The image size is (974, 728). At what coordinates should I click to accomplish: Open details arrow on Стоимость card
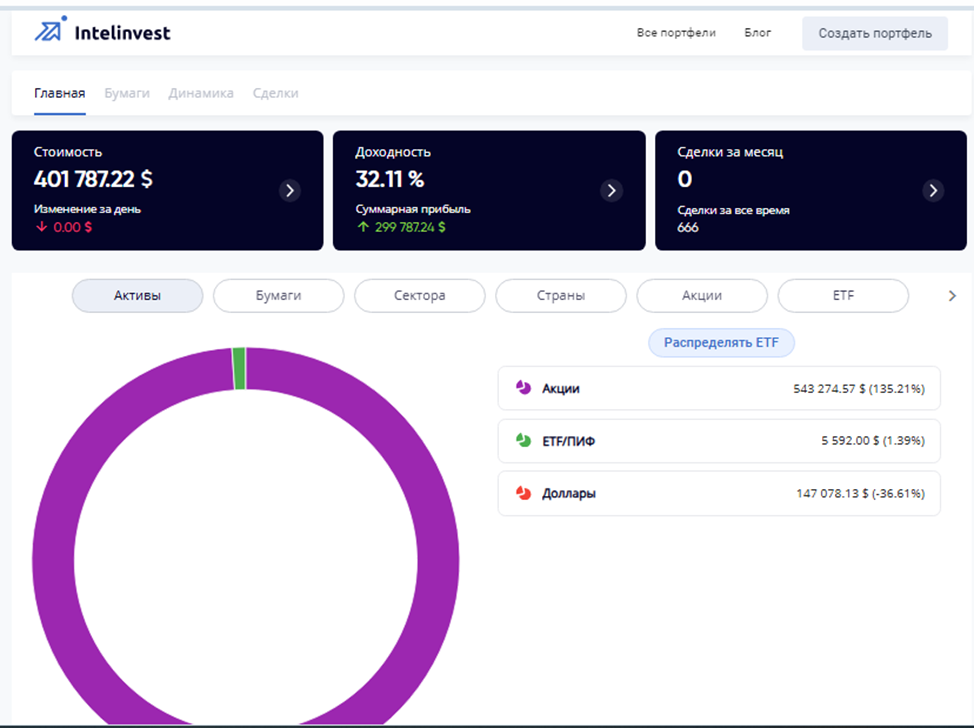coord(290,190)
